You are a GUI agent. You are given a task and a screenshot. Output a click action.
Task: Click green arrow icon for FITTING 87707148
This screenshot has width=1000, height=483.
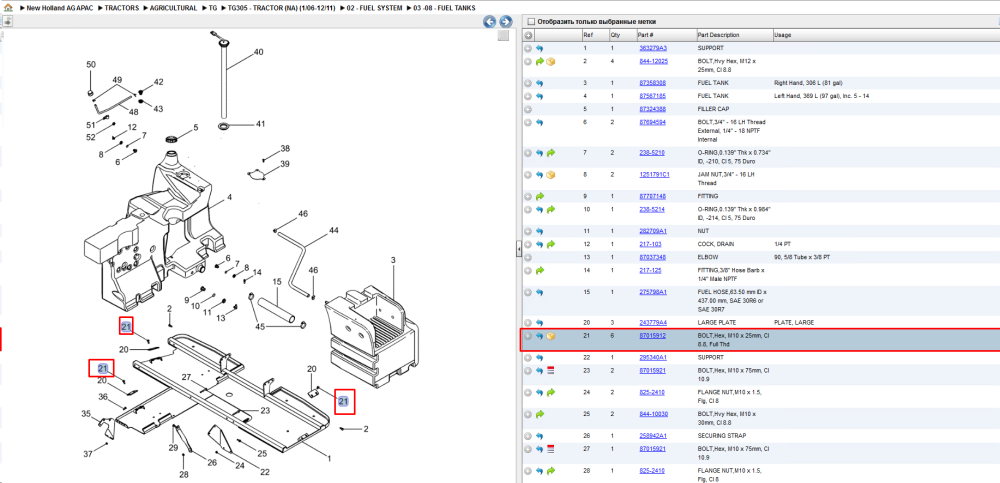coord(540,197)
